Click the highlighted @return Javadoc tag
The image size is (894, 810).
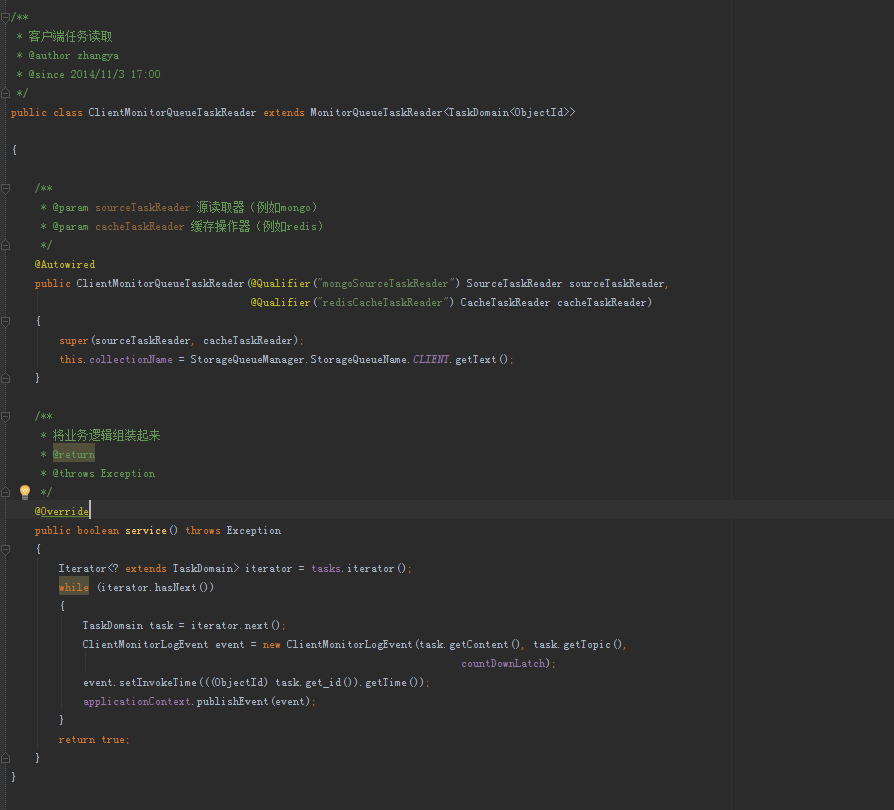(74, 455)
